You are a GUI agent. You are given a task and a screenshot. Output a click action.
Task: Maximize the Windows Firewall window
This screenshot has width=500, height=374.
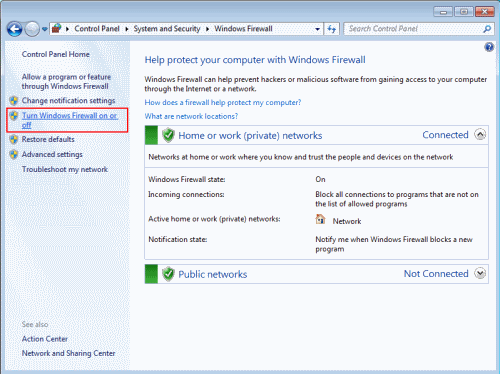463,12
